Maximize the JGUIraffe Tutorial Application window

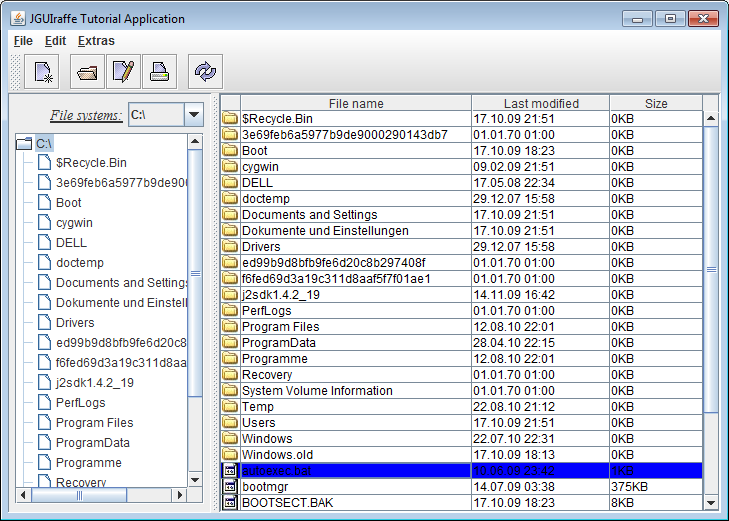click(x=670, y=19)
